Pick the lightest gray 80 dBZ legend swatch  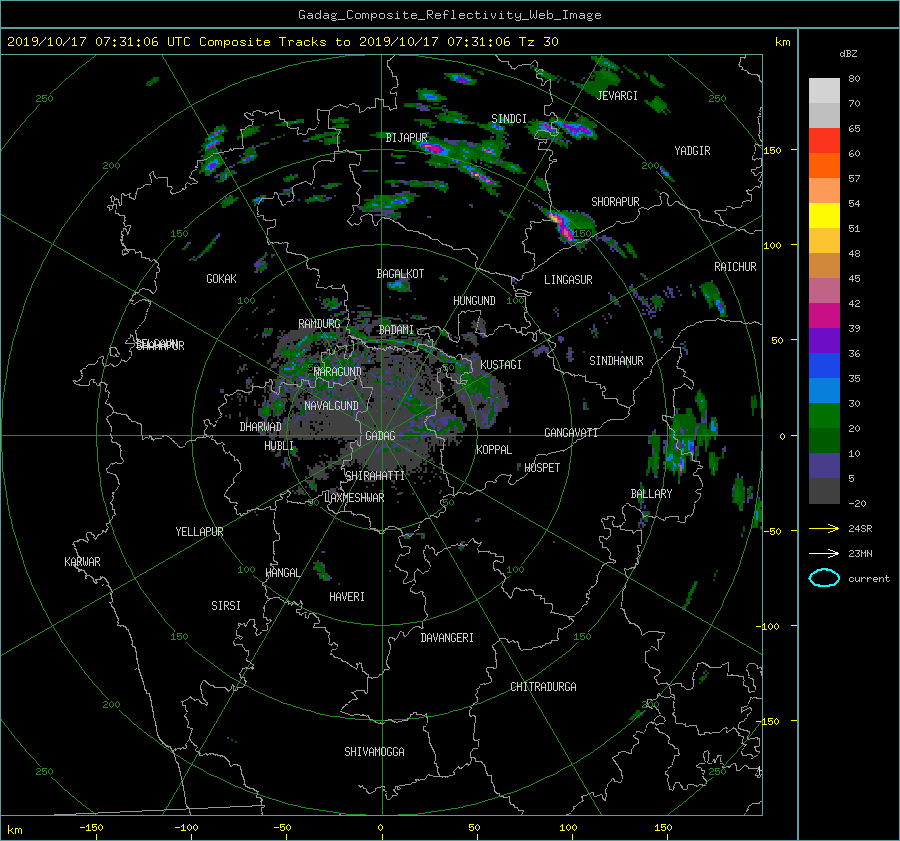pos(824,90)
